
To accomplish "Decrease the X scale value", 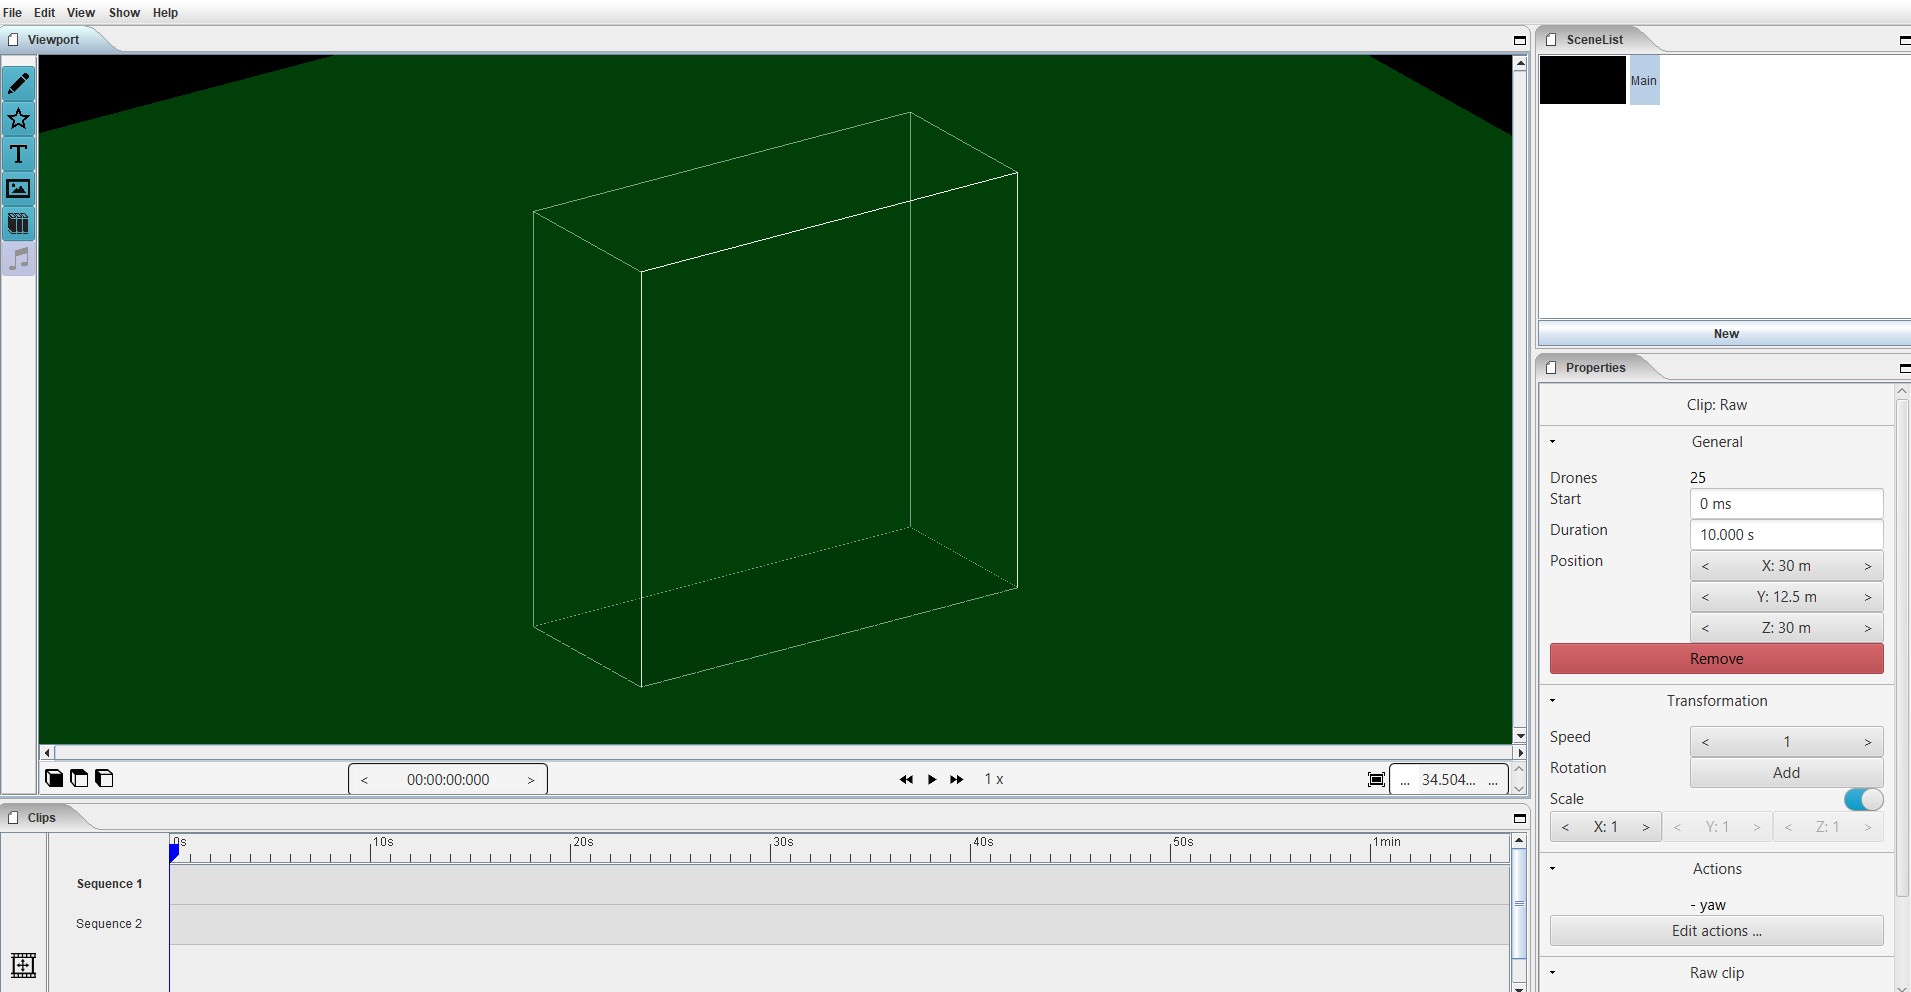I will [x=1565, y=827].
